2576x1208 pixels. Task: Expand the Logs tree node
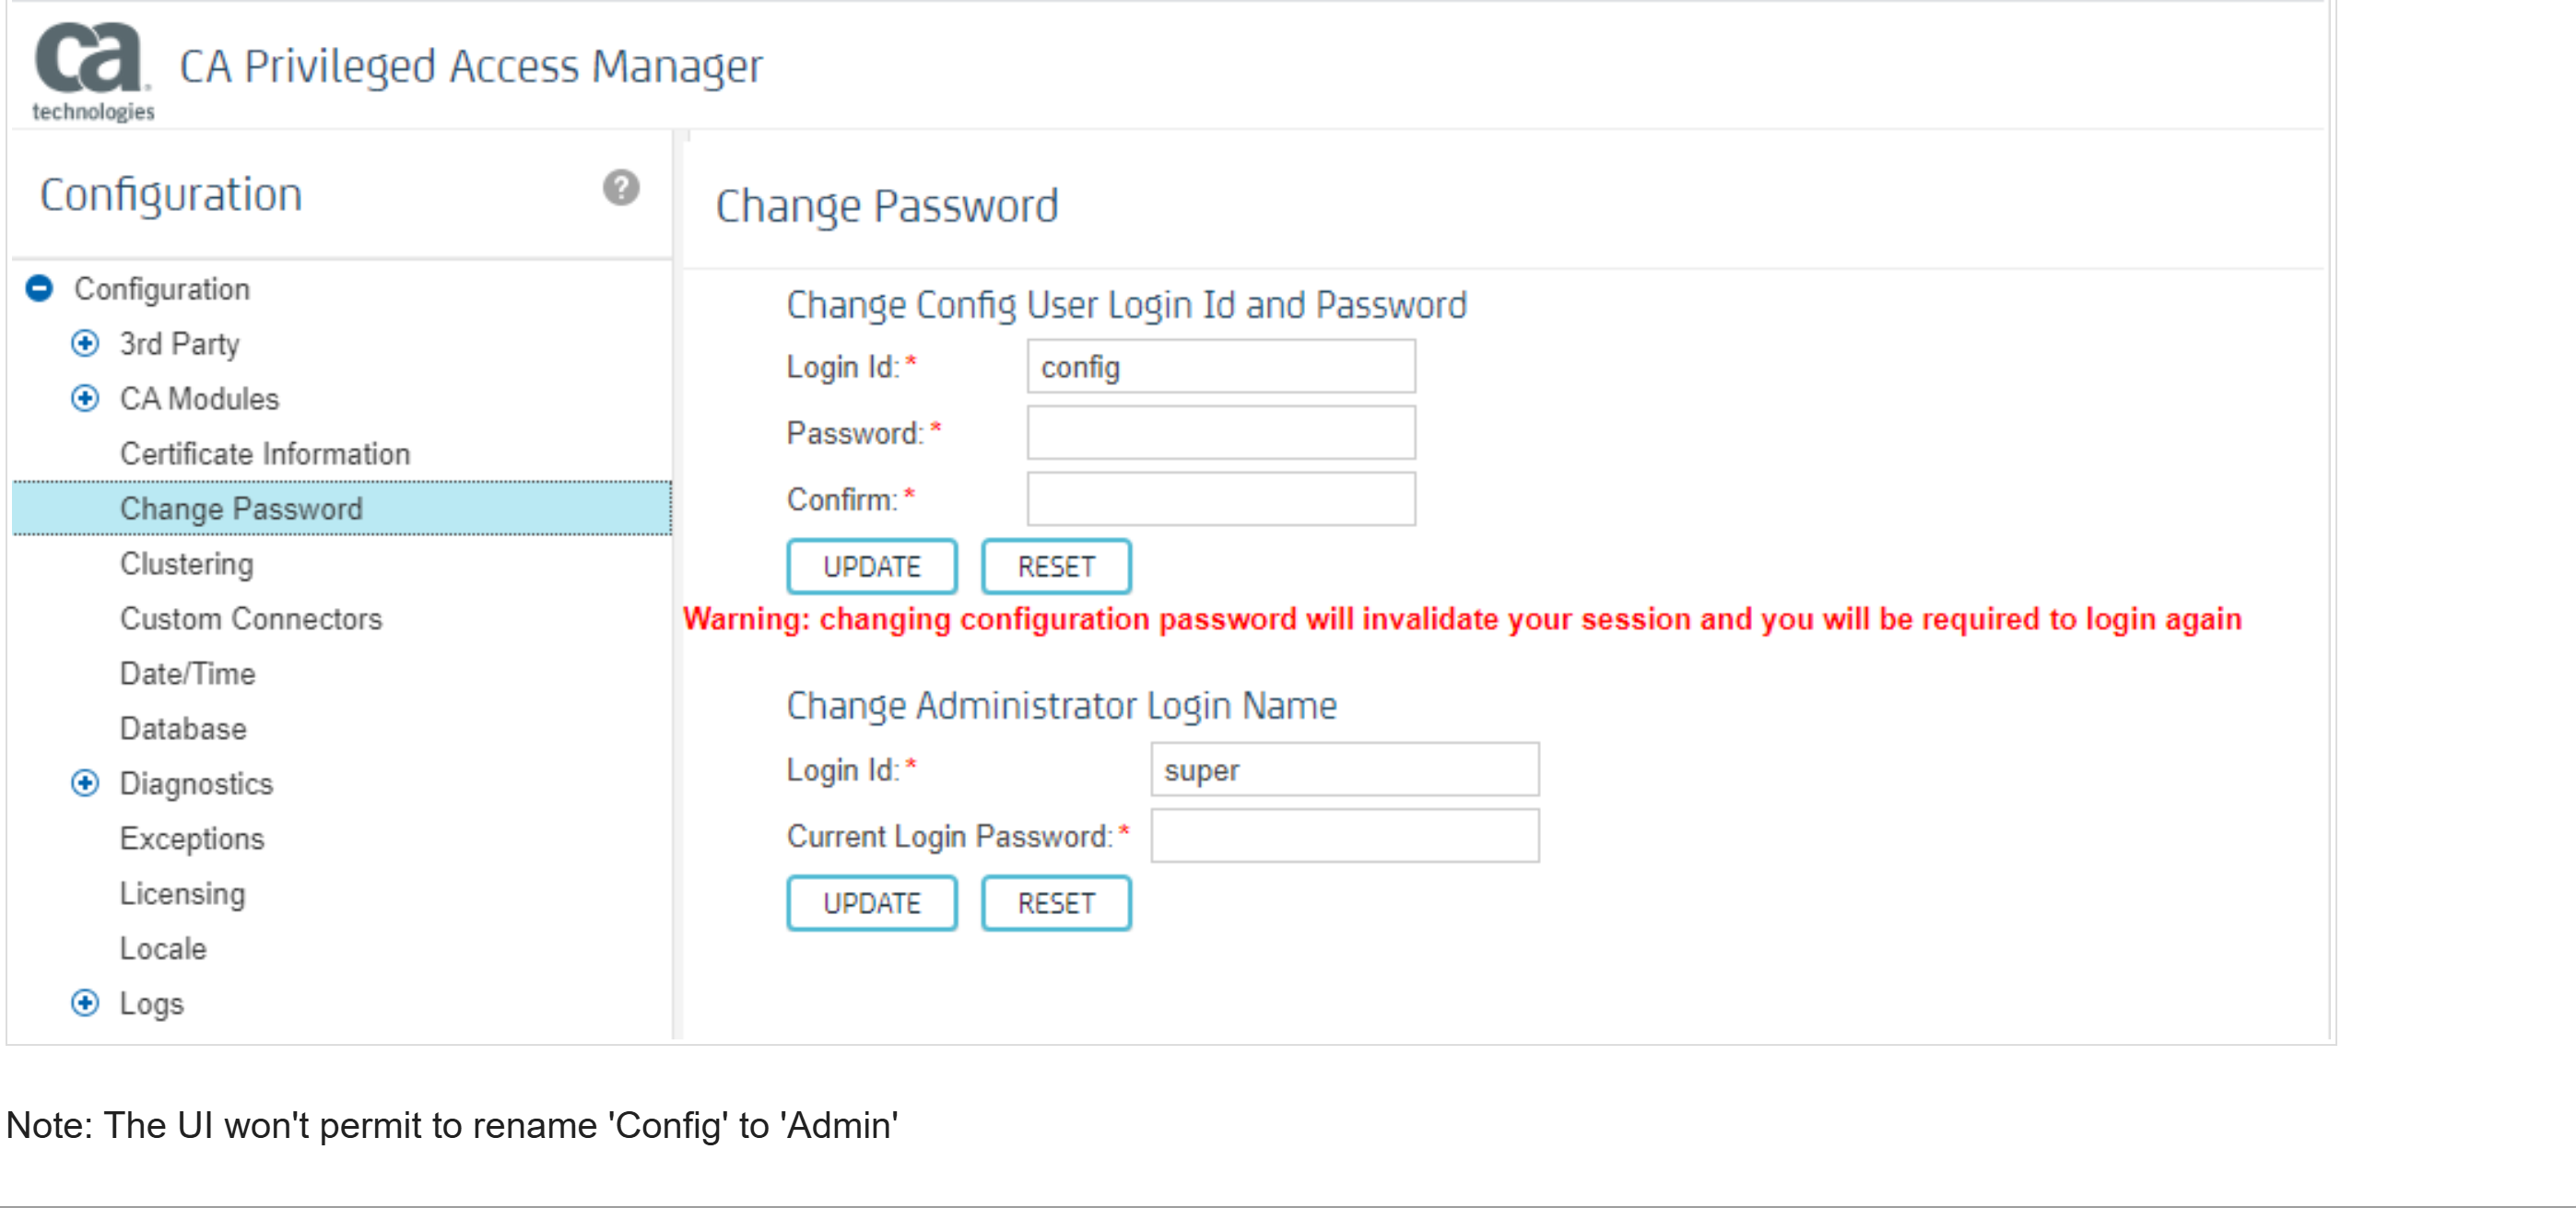point(85,1003)
